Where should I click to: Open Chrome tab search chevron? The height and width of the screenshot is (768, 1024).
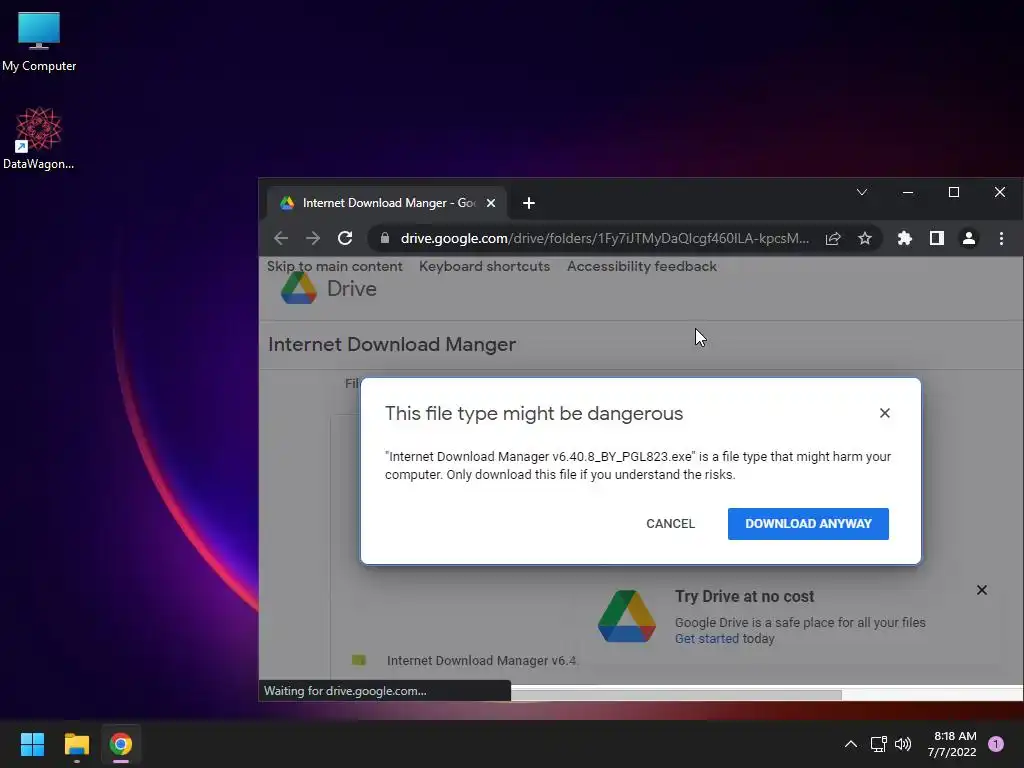pyautogui.click(x=861, y=192)
